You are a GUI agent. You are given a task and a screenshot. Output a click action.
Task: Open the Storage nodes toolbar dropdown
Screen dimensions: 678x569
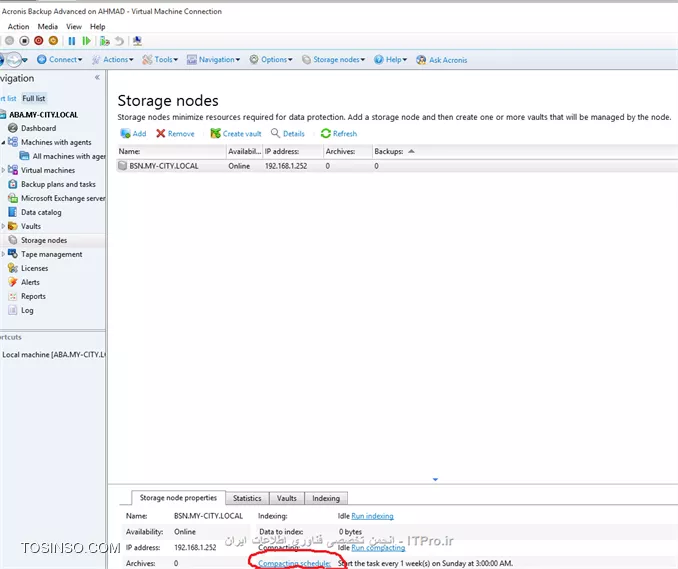tap(333, 60)
